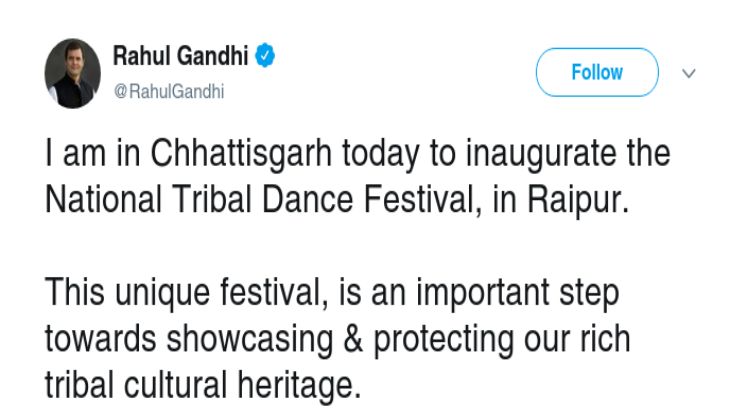Click the phrase National Tribal Dance Festival
730x419 pixels.
263,200
